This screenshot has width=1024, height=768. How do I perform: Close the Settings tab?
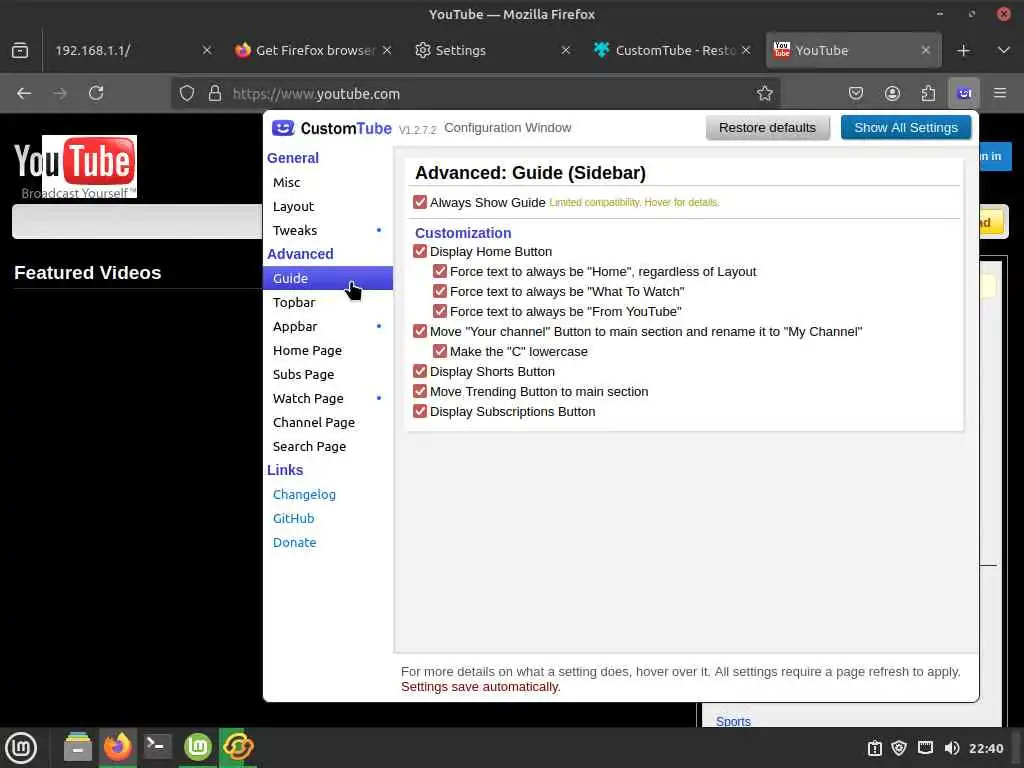tap(566, 50)
